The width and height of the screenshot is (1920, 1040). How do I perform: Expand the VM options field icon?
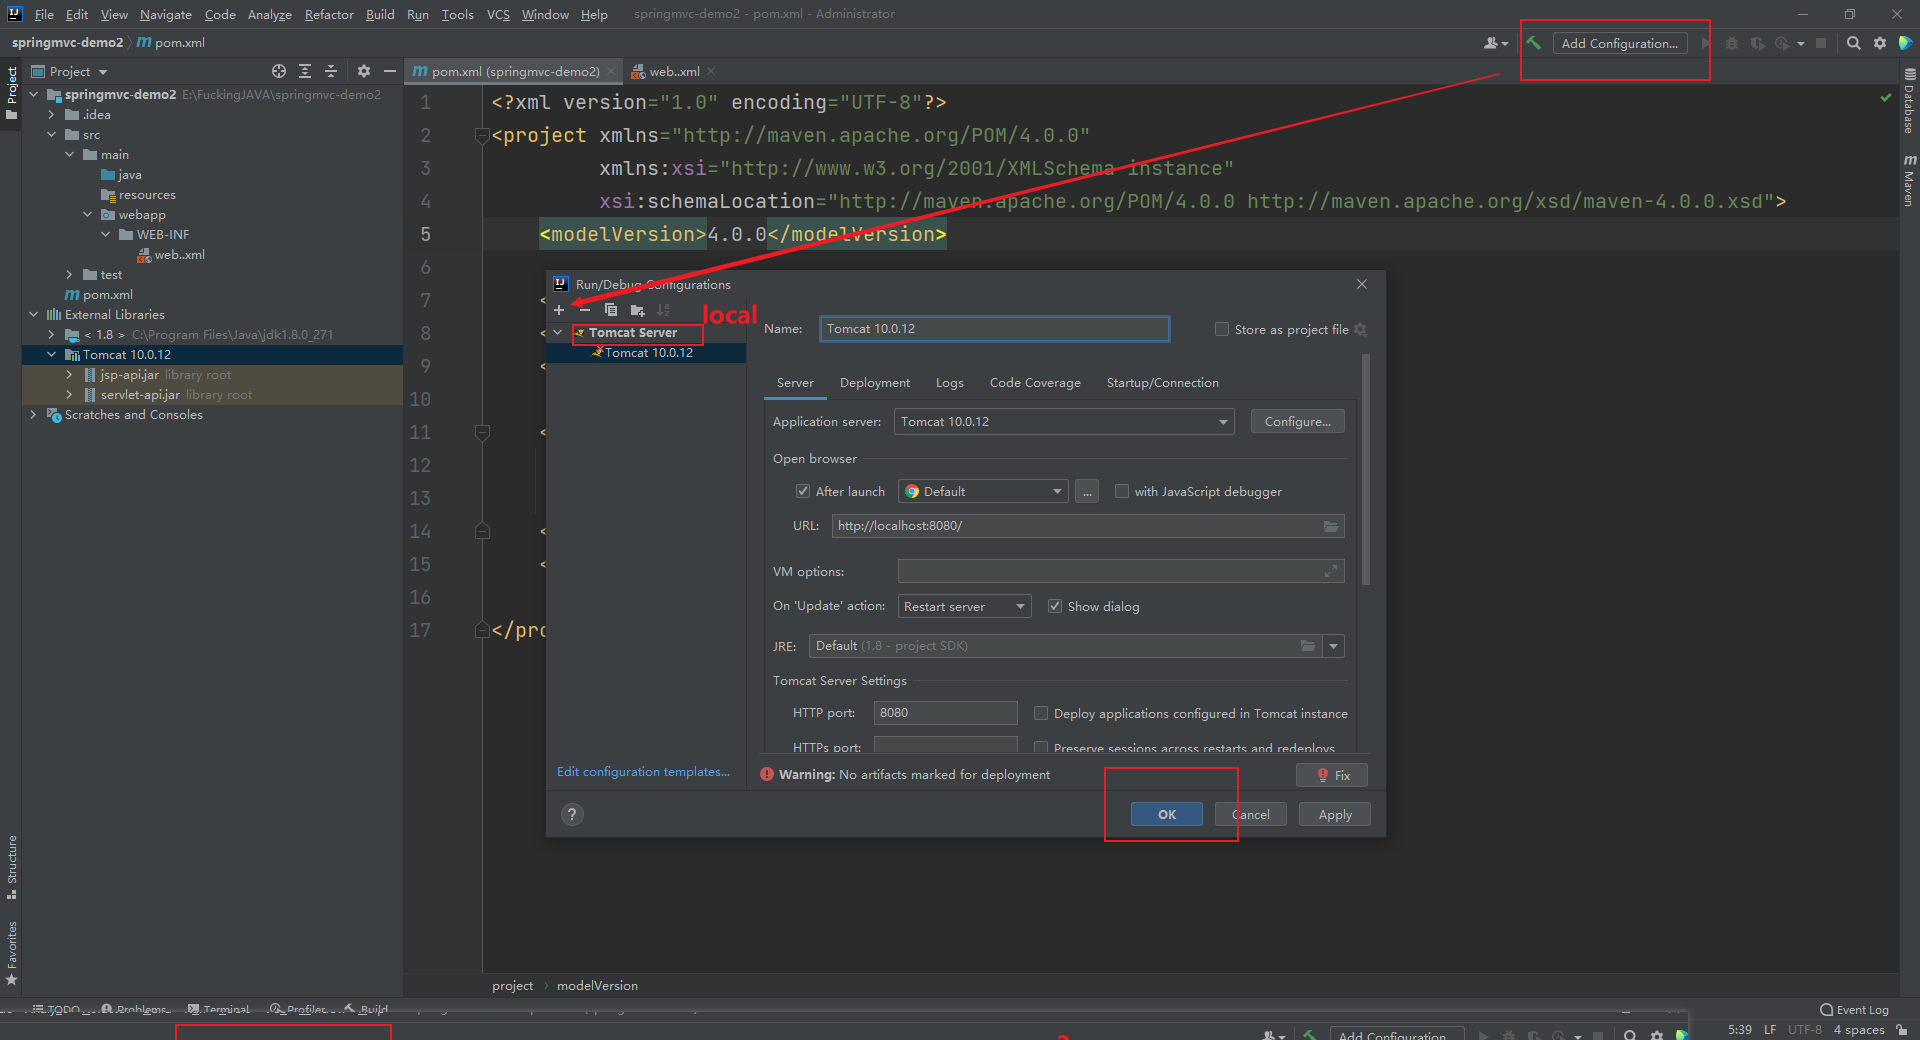1331,572
